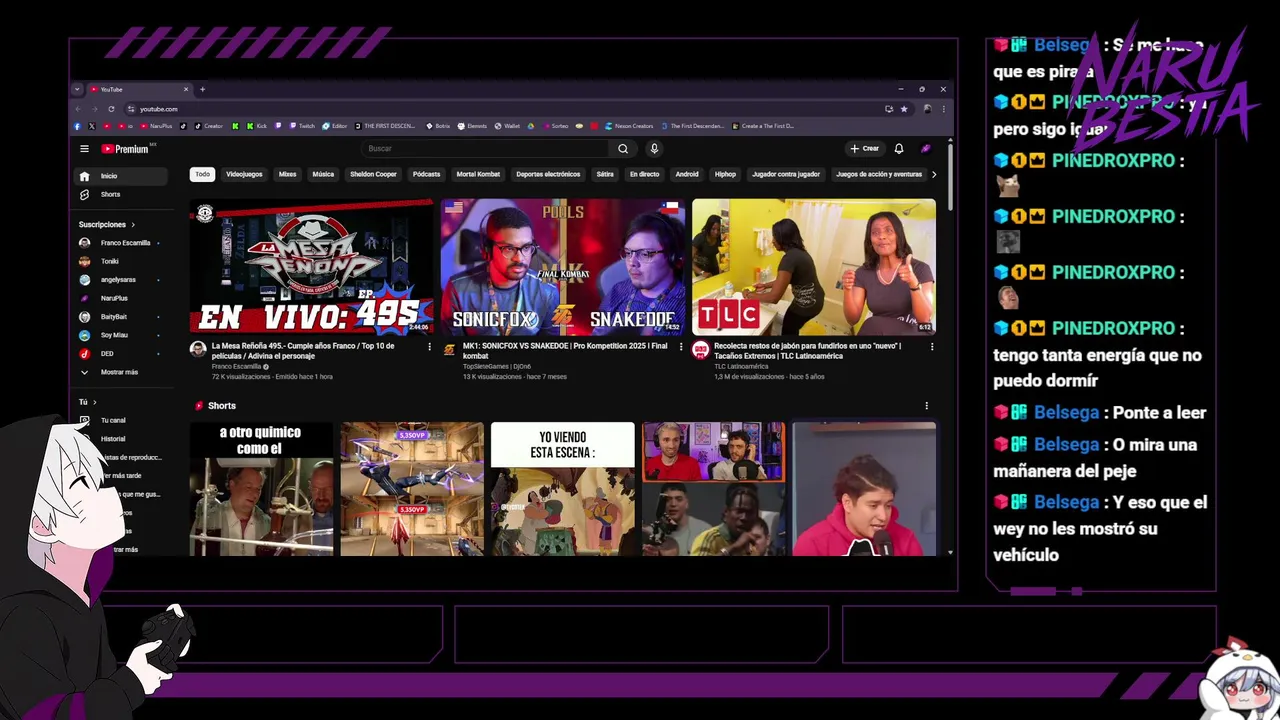The width and height of the screenshot is (1280, 720).
Task: Open the angelysaras subscription
Action: click(122, 280)
